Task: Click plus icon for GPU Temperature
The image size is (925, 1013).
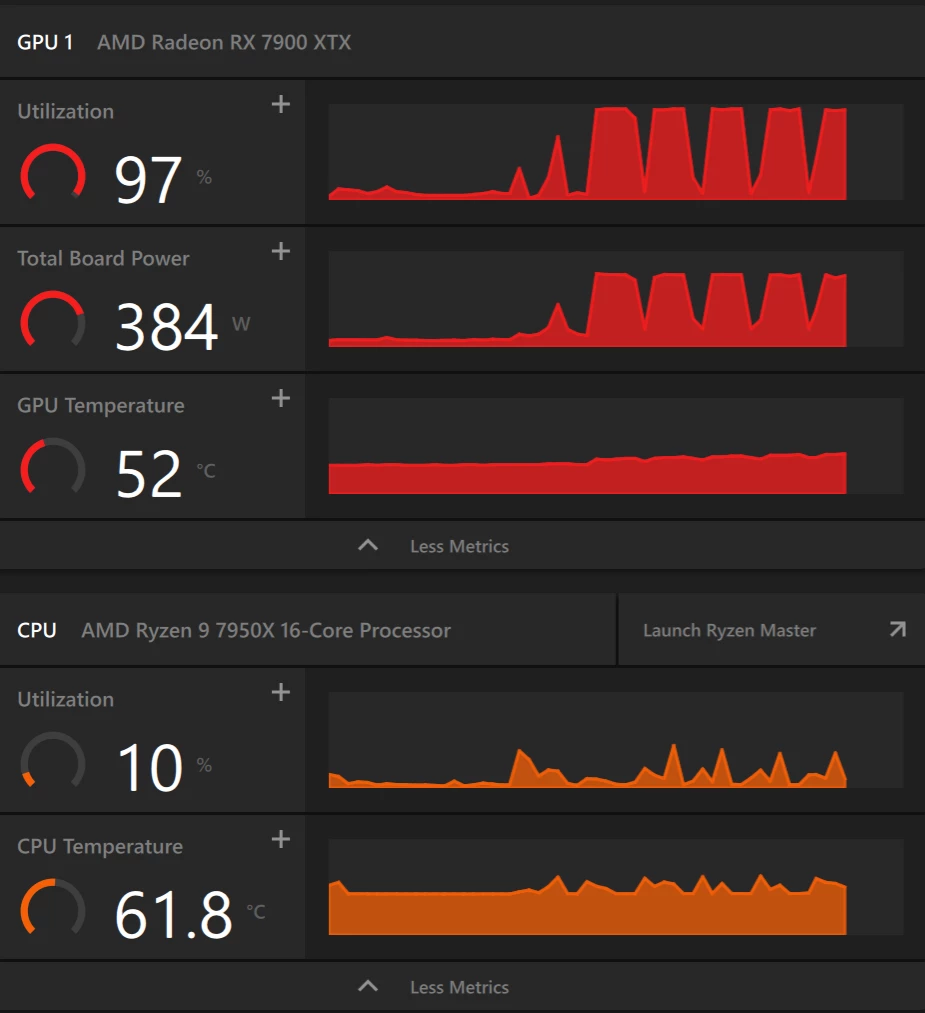Action: tap(280, 398)
